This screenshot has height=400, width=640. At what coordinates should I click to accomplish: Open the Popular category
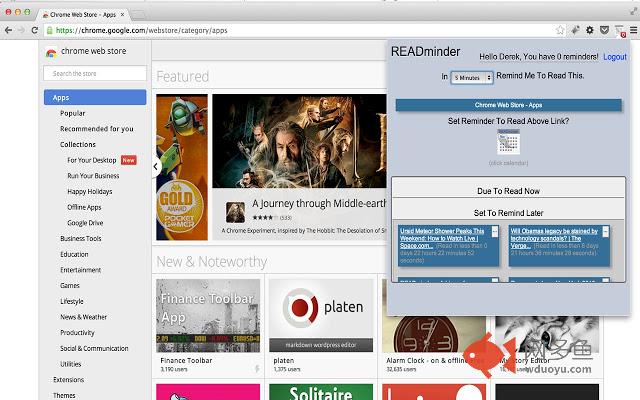[73, 113]
